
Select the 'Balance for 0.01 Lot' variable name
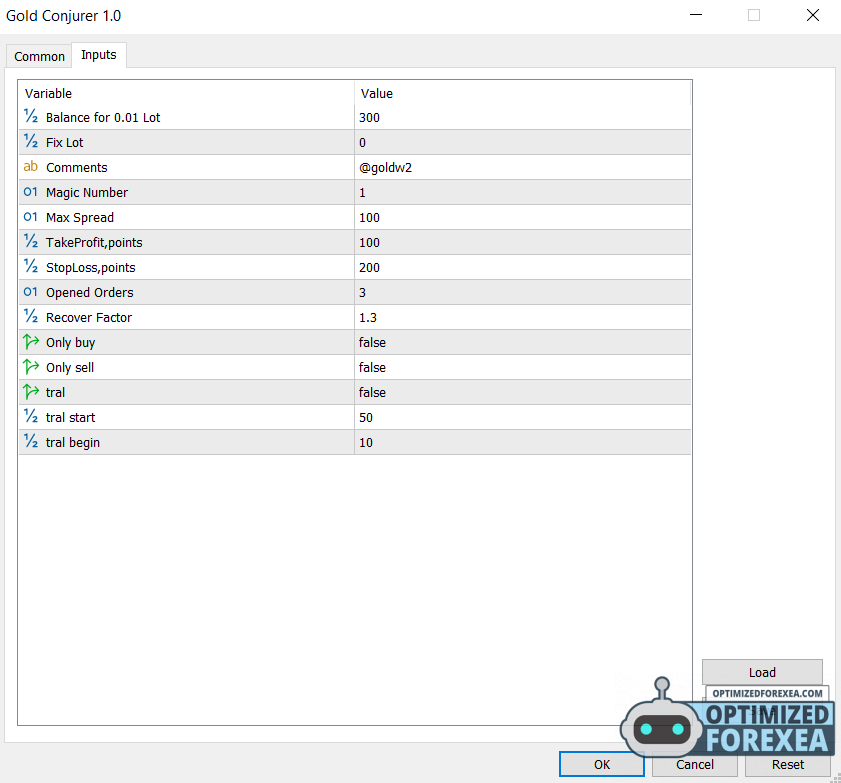click(x=103, y=117)
